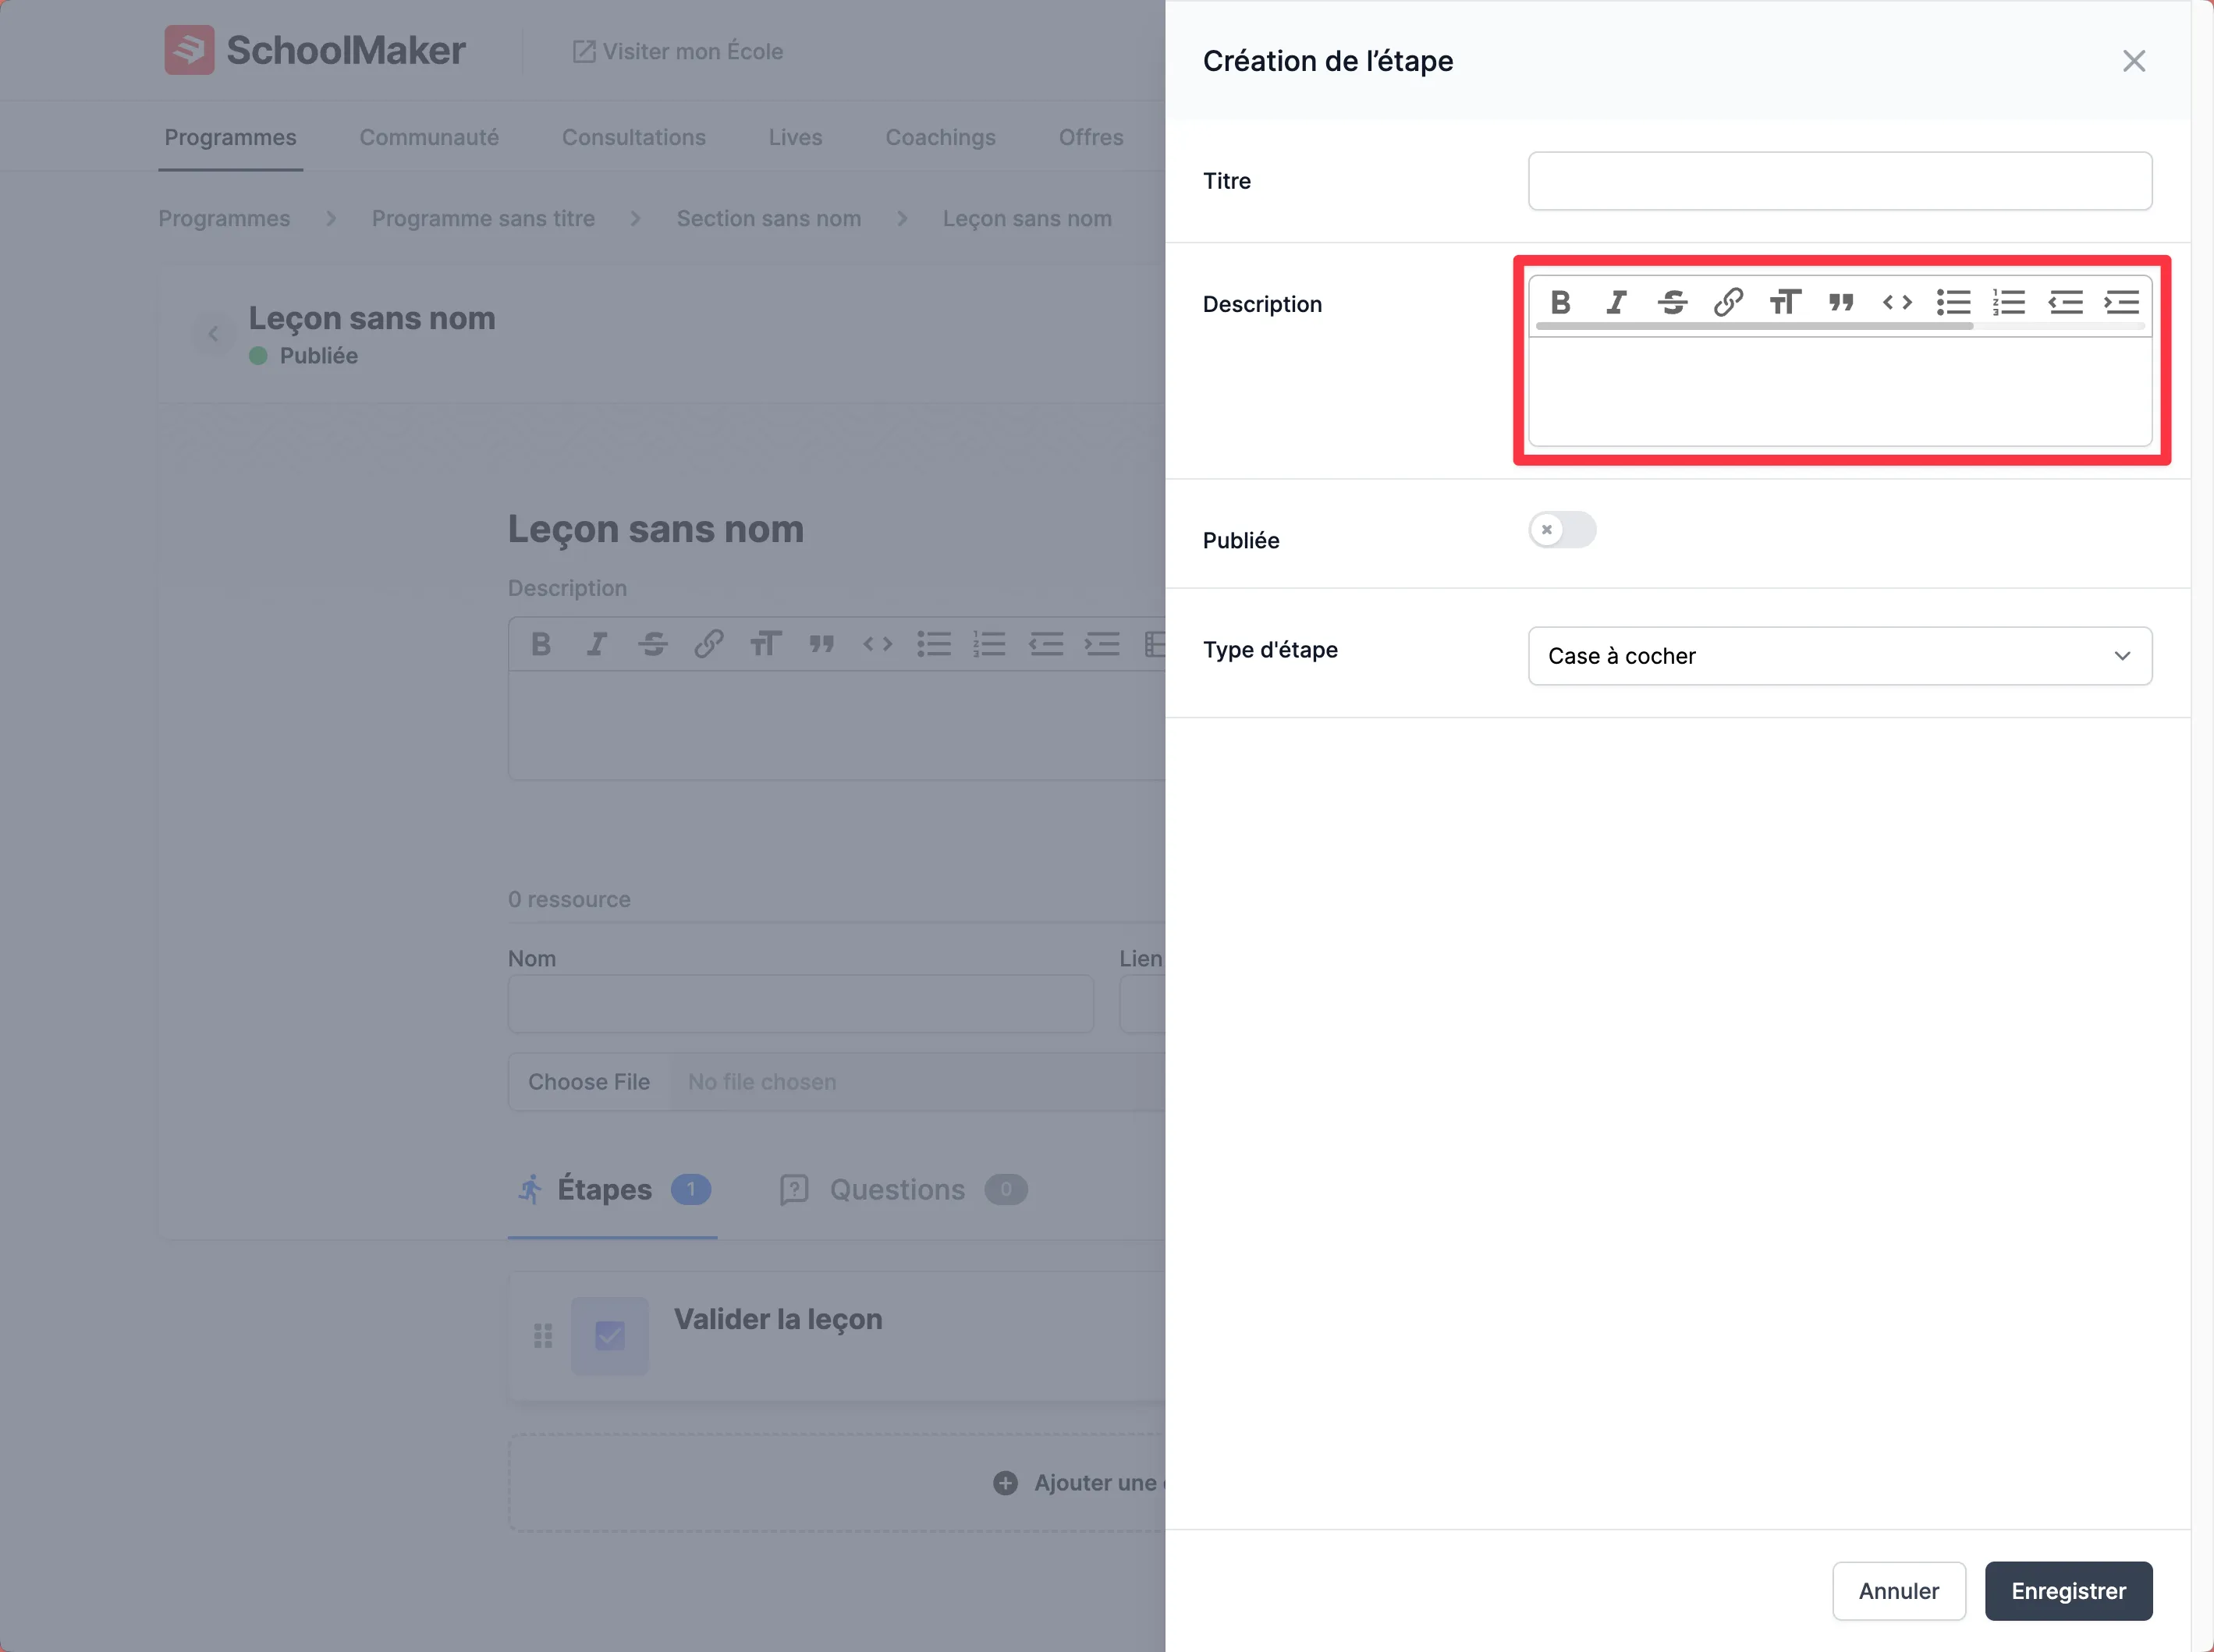Close the Création de l'étape panel

[x=2134, y=61]
